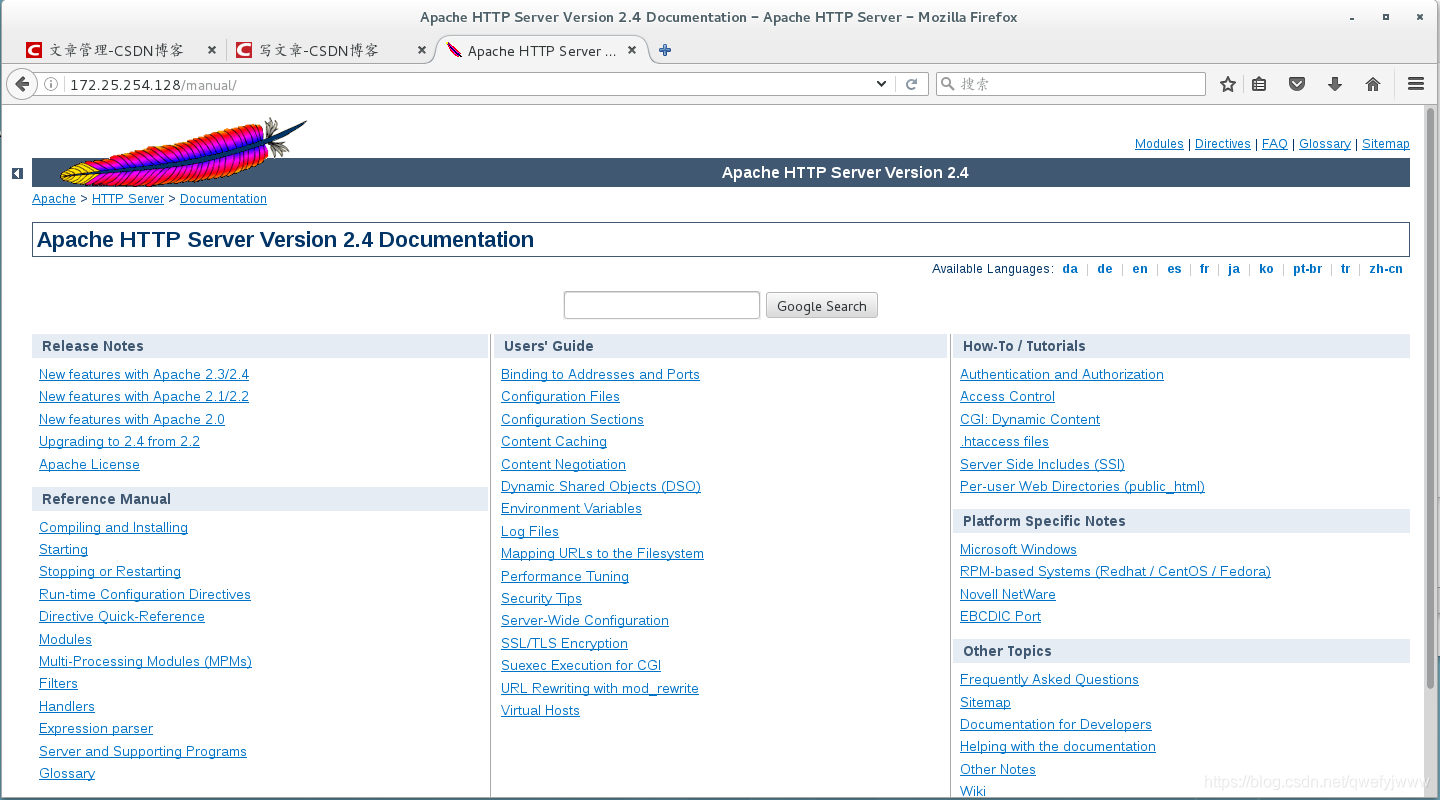The width and height of the screenshot is (1440, 800).
Task: Click in the address bar URL field
Action: [465, 84]
